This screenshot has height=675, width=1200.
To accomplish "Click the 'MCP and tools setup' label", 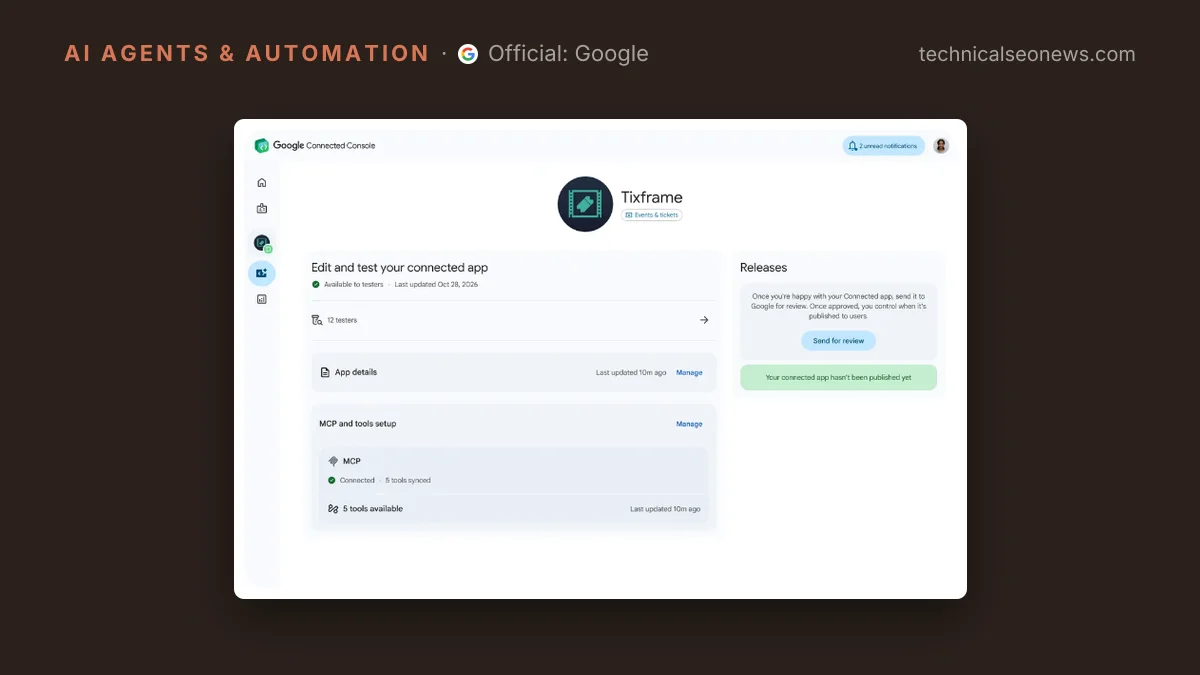I will pyautogui.click(x=358, y=424).
